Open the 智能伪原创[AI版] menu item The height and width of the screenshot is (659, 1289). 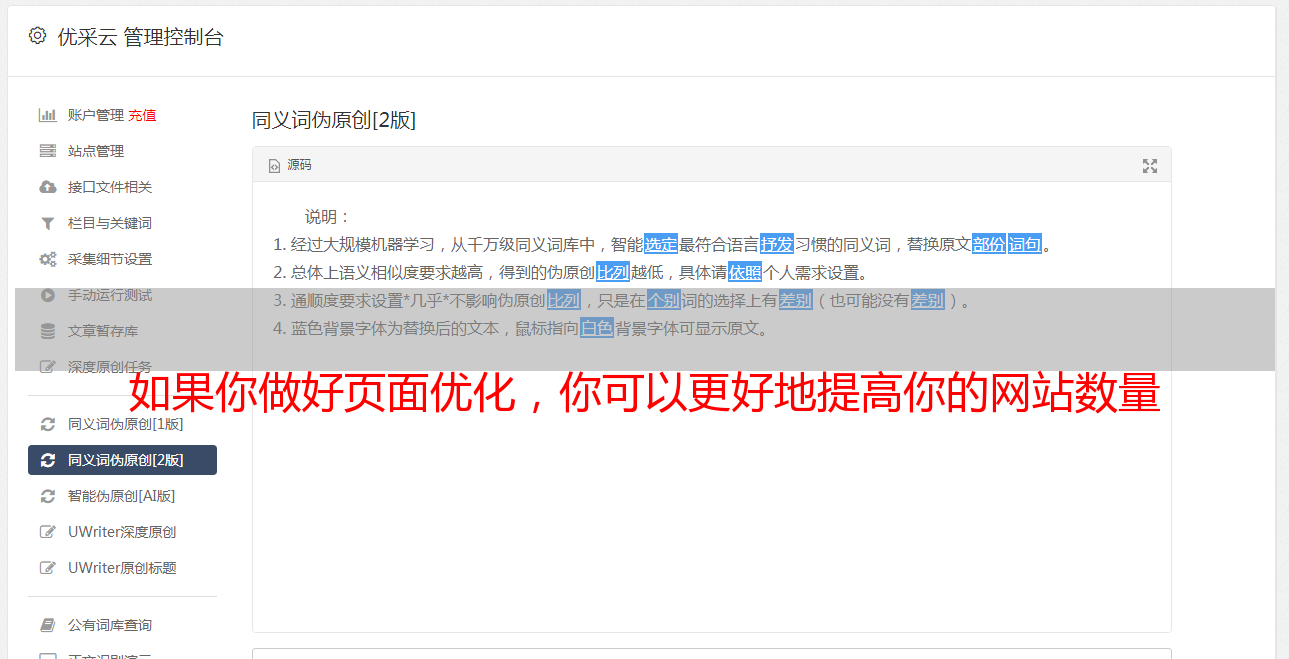(x=122, y=496)
